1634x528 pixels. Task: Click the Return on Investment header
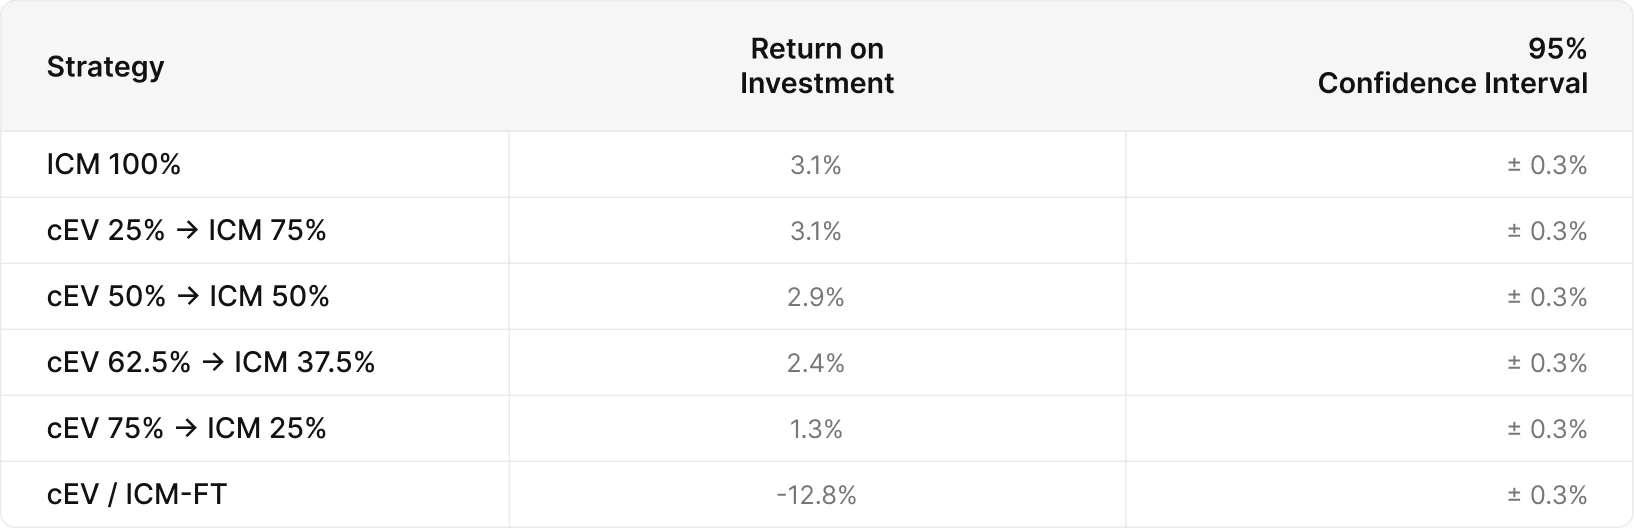coord(817,66)
